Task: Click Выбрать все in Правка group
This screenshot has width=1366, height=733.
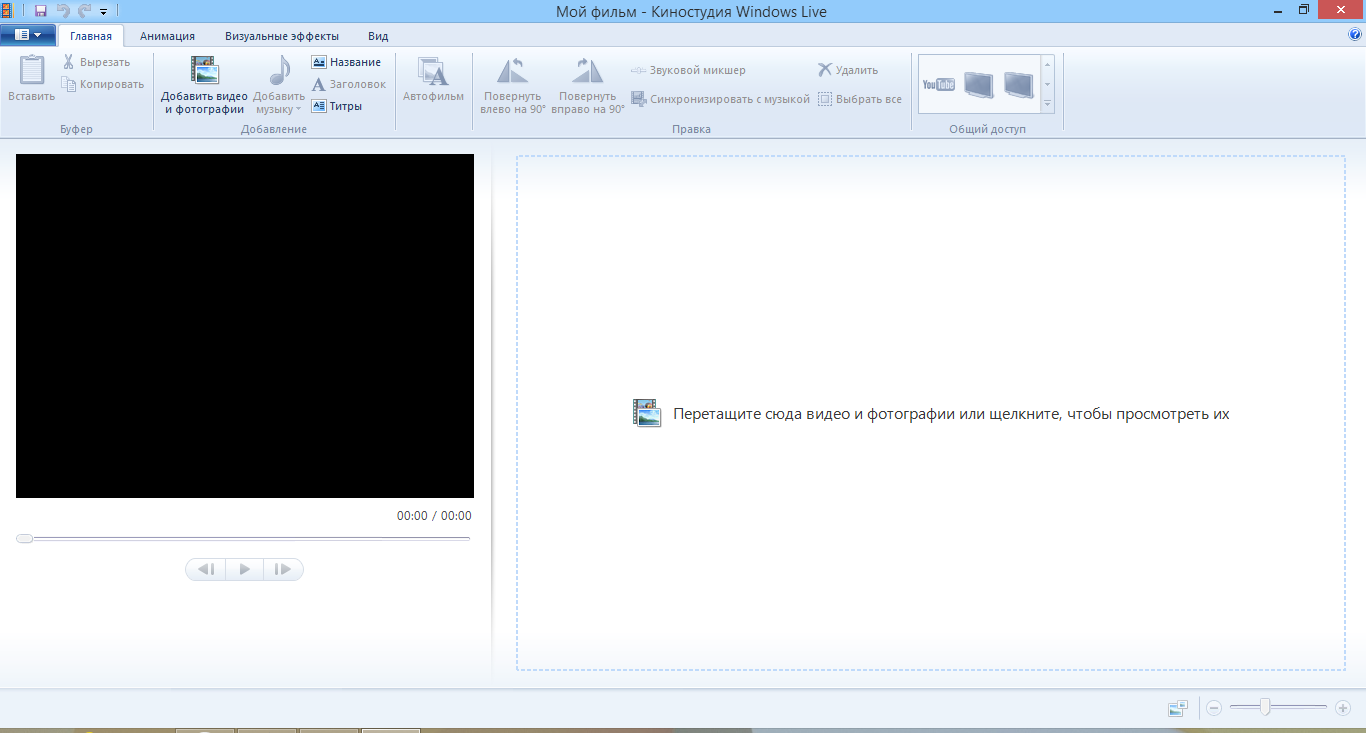Action: pos(860,99)
